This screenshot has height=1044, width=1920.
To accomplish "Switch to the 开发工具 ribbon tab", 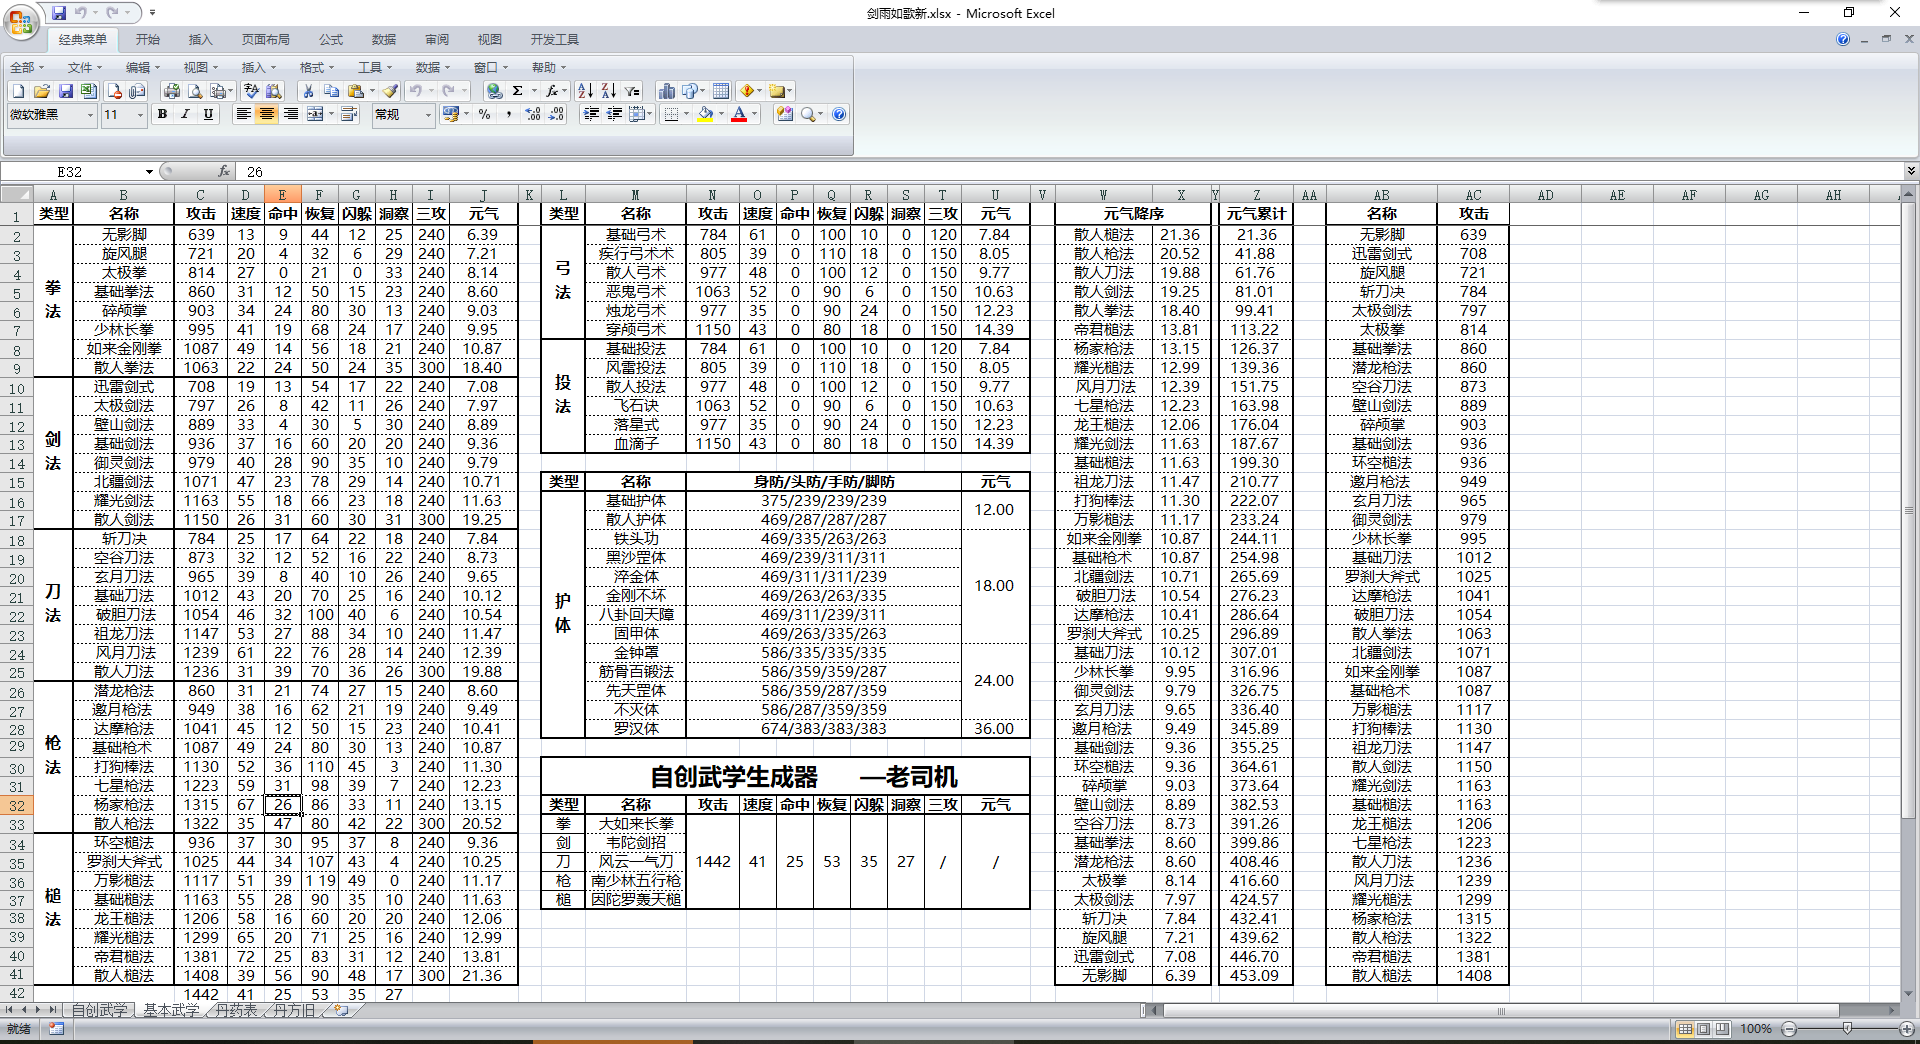I will [x=554, y=39].
